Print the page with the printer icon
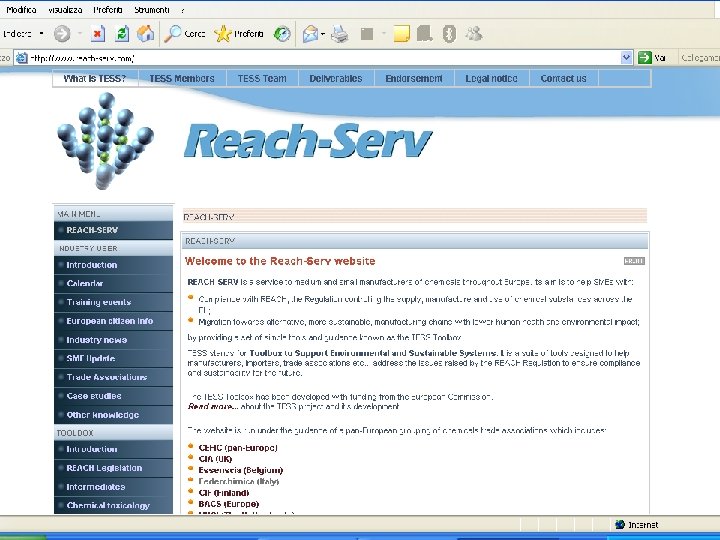The width and height of the screenshot is (720, 540). click(340, 34)
